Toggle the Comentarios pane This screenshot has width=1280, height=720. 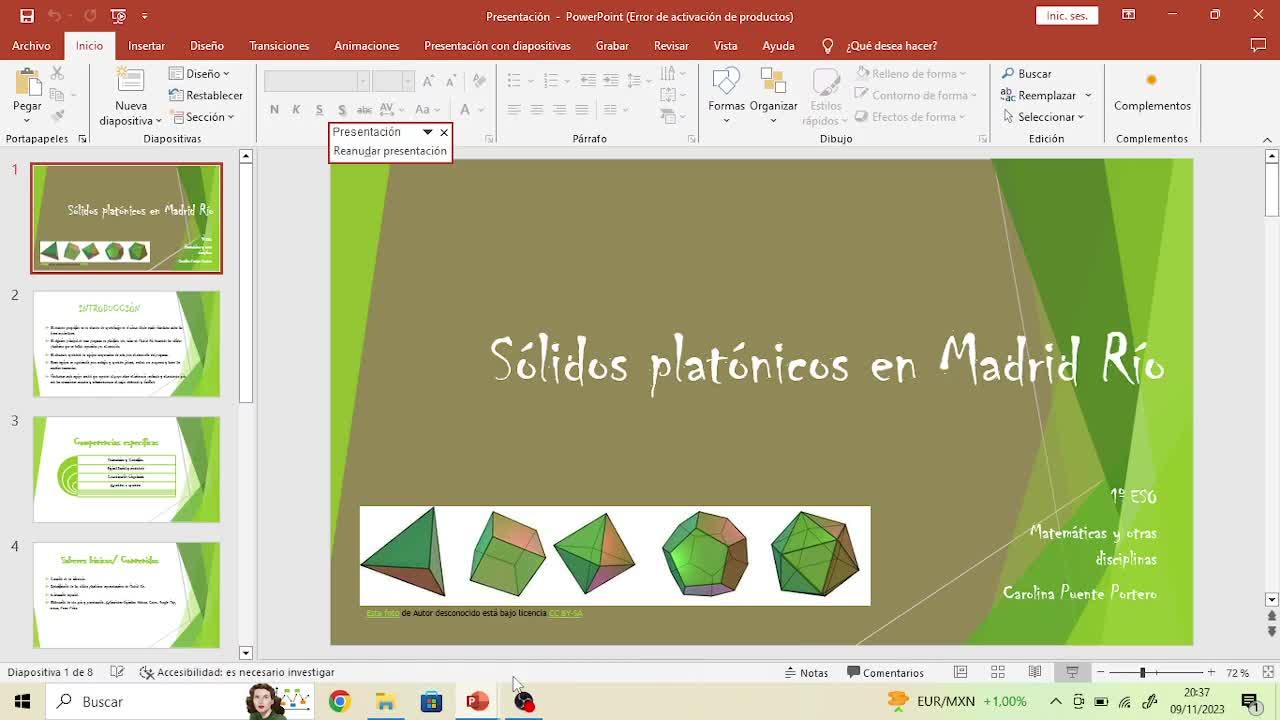click(885, 673)
